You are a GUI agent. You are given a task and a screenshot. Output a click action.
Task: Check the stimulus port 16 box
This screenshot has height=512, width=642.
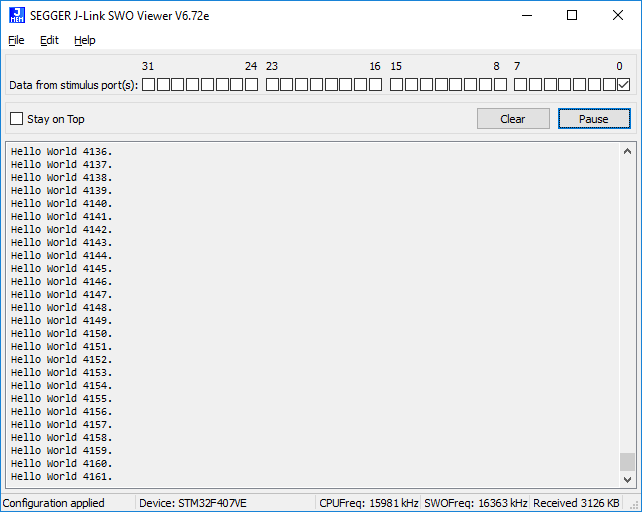coord(375,85)
